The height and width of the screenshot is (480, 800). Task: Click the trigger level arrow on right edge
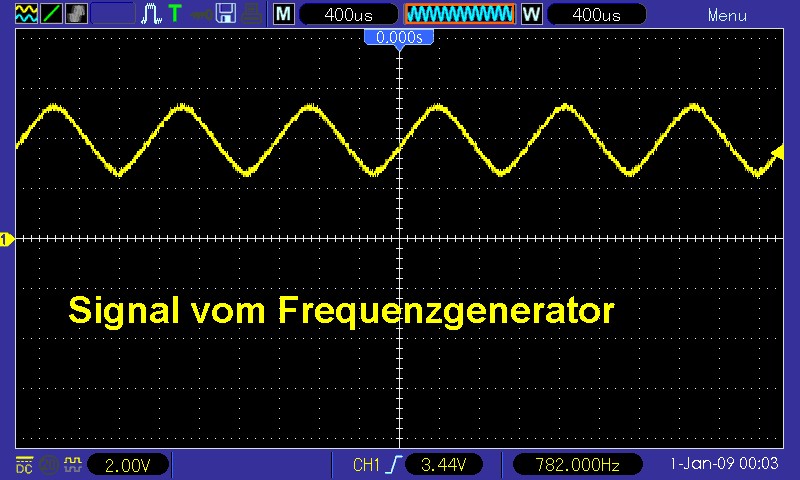coord(778,152)
